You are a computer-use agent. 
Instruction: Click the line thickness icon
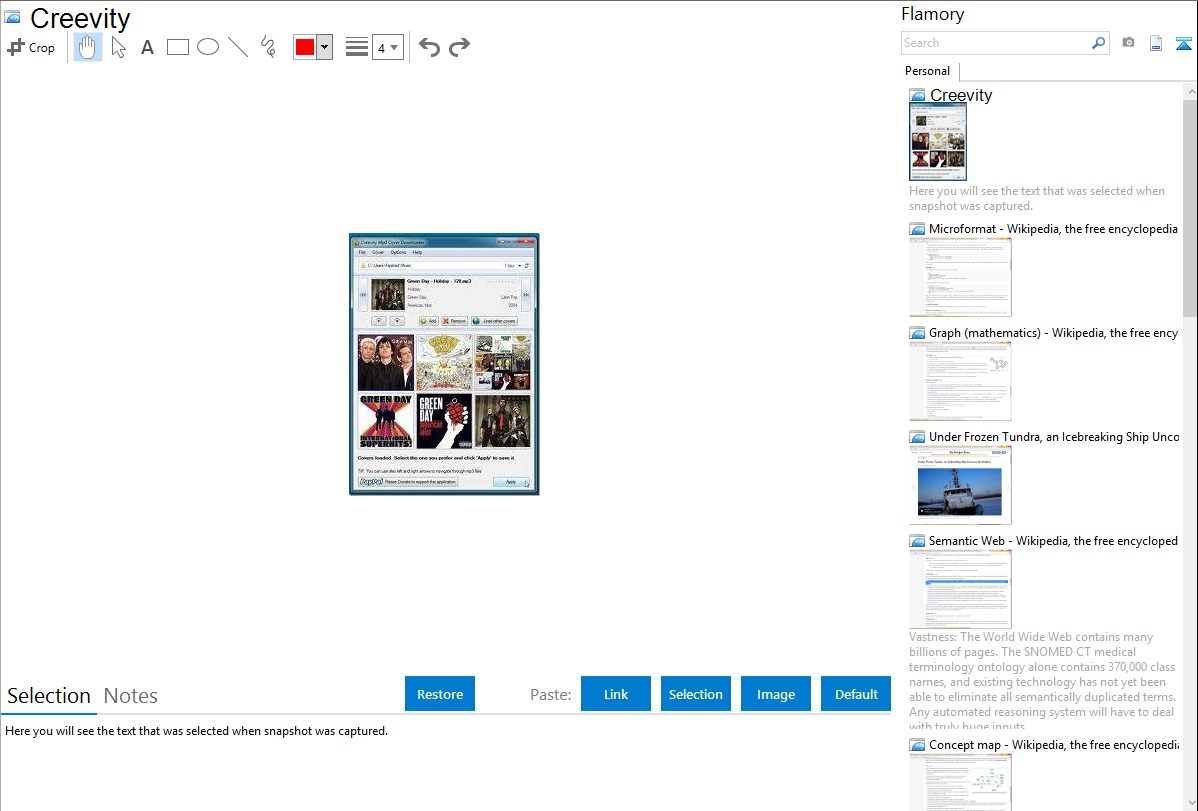click(357, 47)
